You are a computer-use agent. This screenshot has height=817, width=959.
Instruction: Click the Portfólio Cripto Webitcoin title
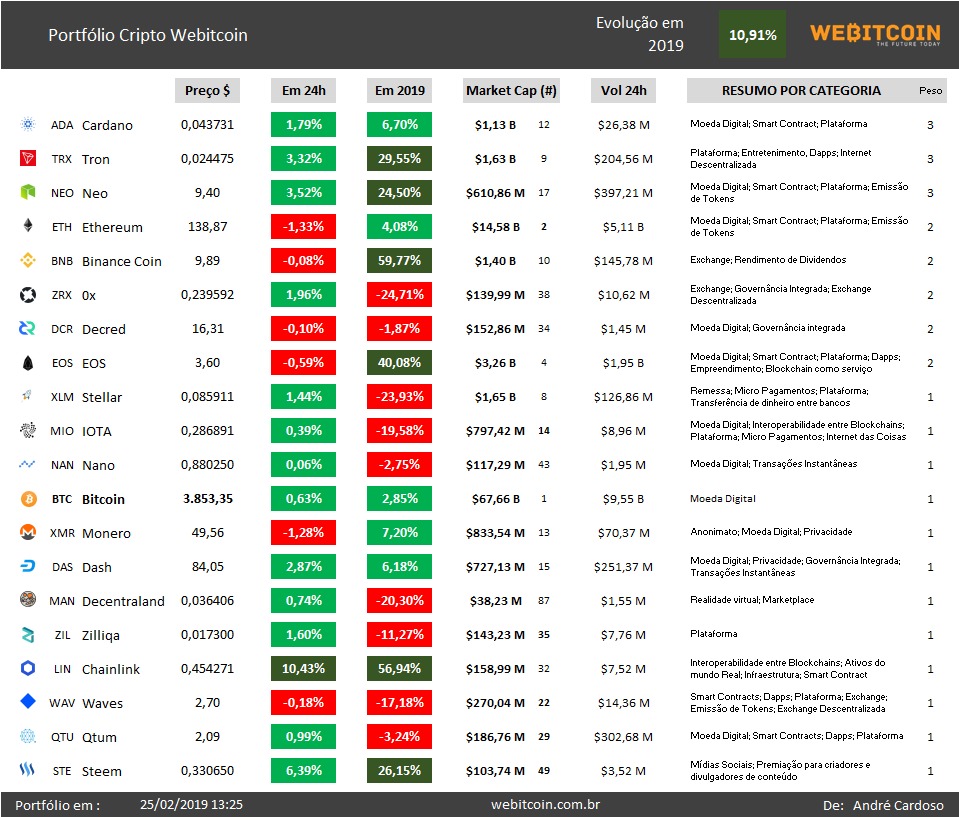148,35
